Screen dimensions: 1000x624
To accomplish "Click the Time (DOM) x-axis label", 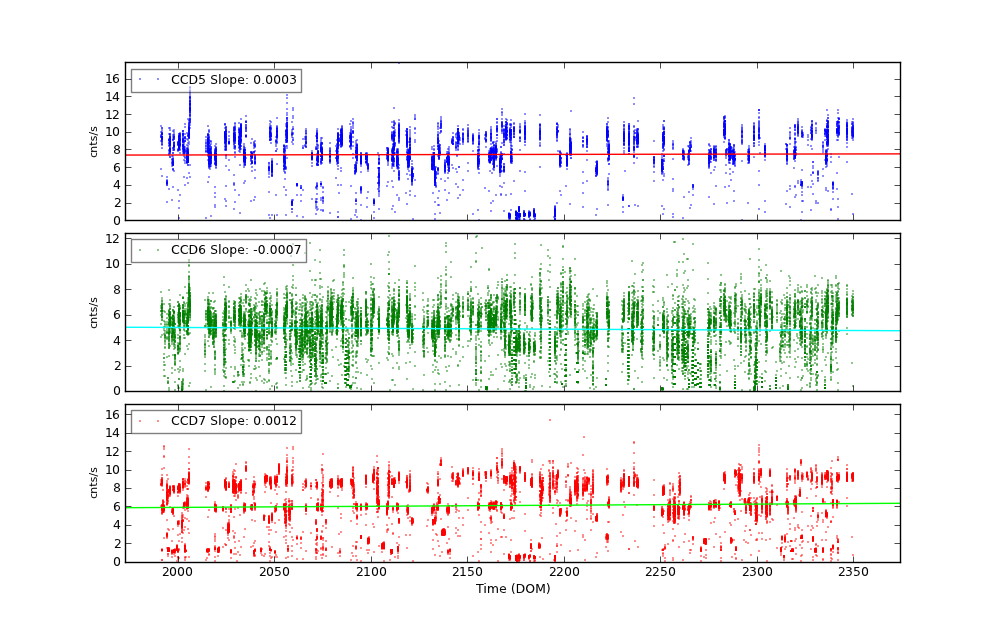I will [x=512, y=589].
